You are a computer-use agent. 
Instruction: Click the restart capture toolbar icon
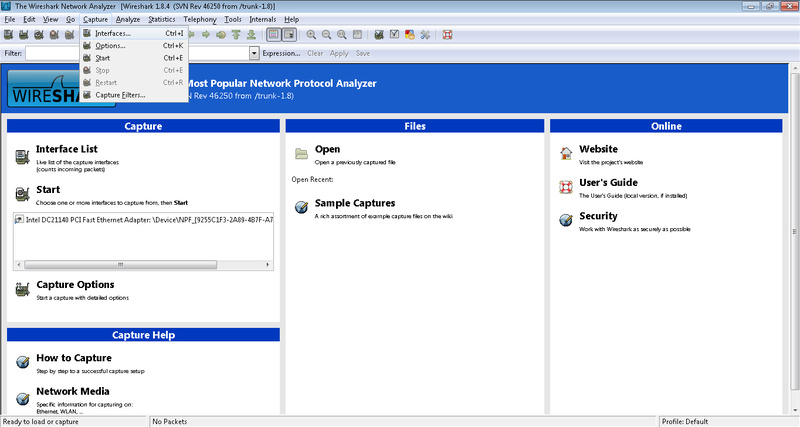point(69,35)
